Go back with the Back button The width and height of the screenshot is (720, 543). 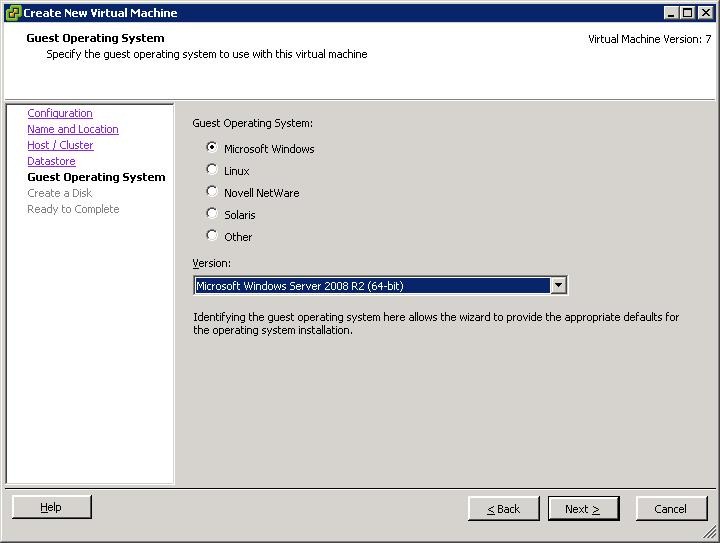(x=504, y=509)
